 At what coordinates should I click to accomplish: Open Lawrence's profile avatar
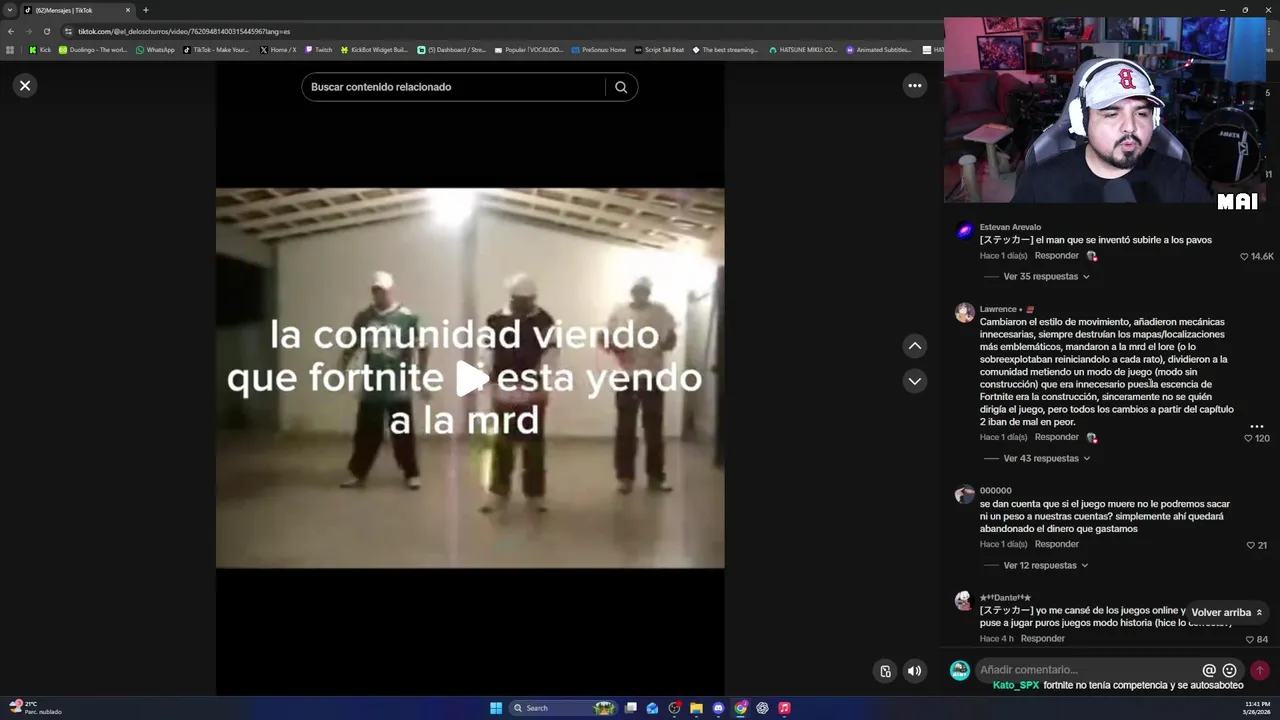(964, 313)
